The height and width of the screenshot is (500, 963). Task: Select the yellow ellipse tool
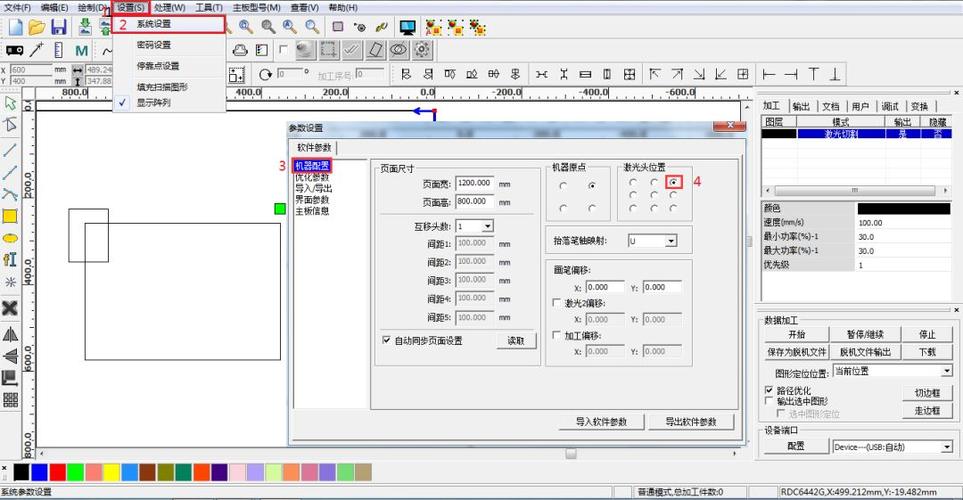pyautogui.click(x=10, y=238)
